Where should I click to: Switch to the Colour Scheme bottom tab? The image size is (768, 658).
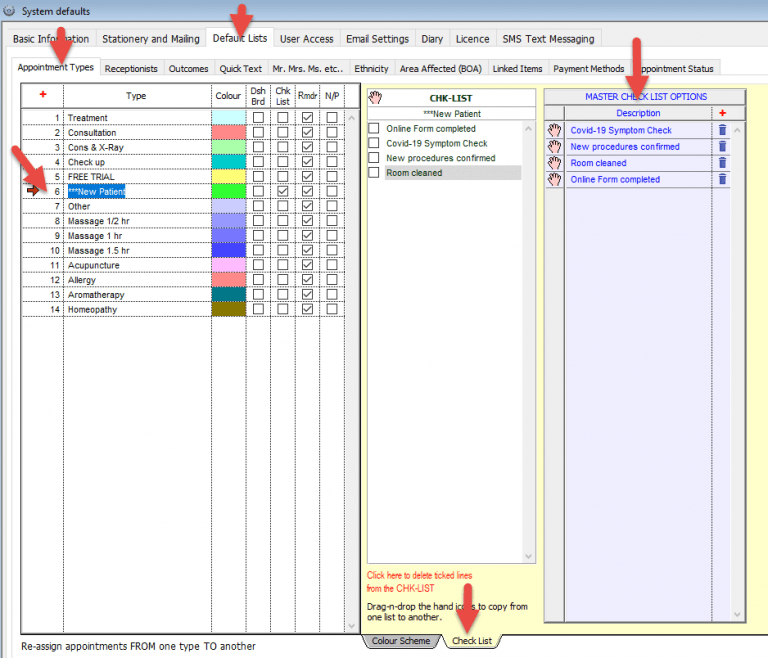(x=401, y=641)
